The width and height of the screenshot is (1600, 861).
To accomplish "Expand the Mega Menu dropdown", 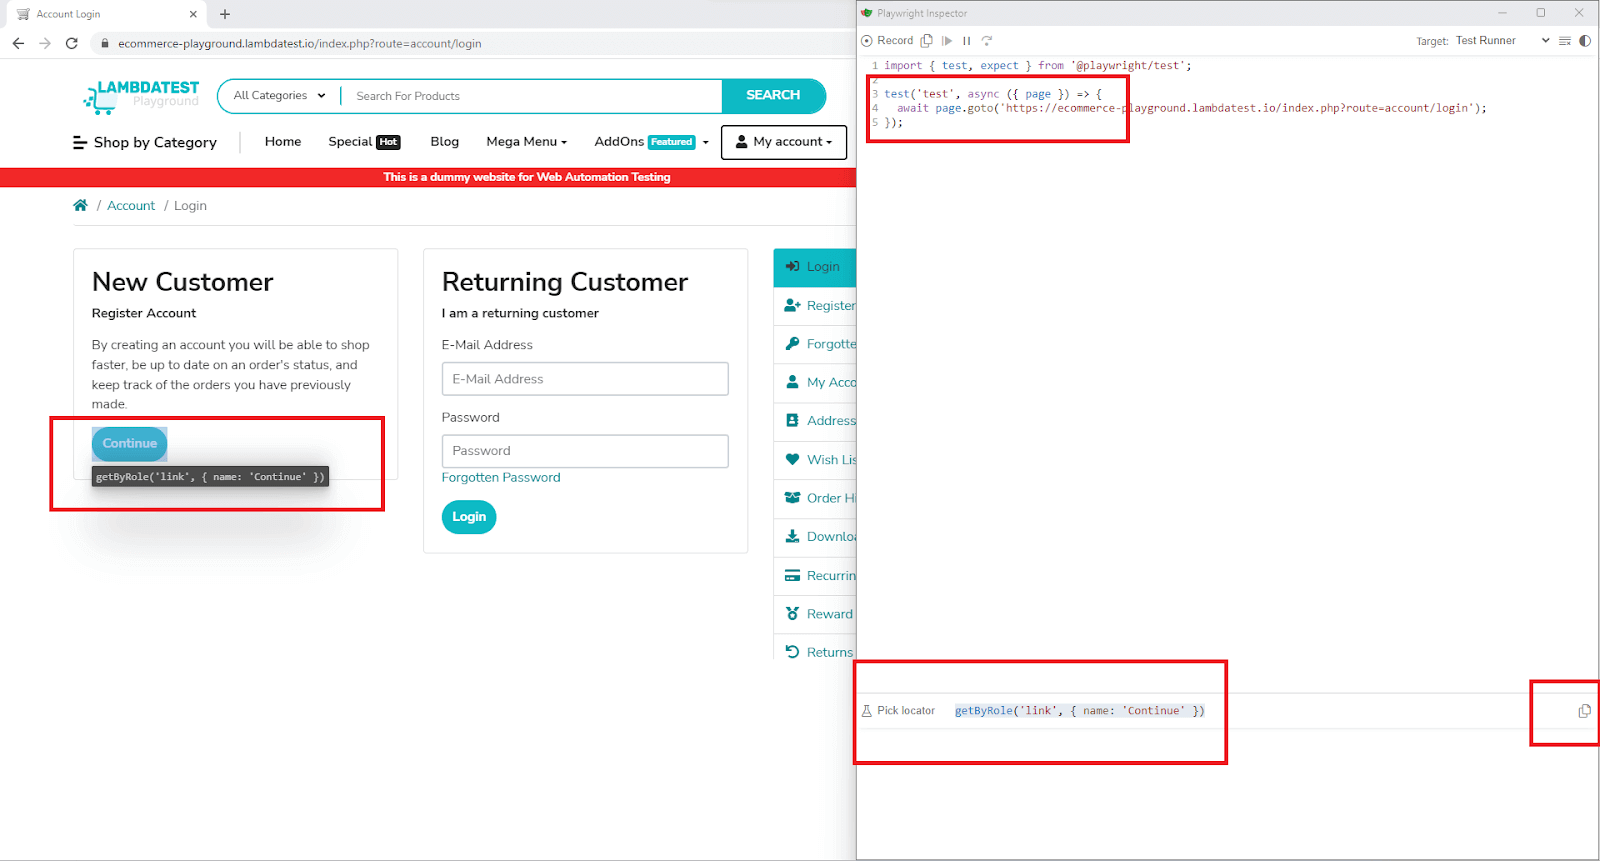I will tap(527, 142).
